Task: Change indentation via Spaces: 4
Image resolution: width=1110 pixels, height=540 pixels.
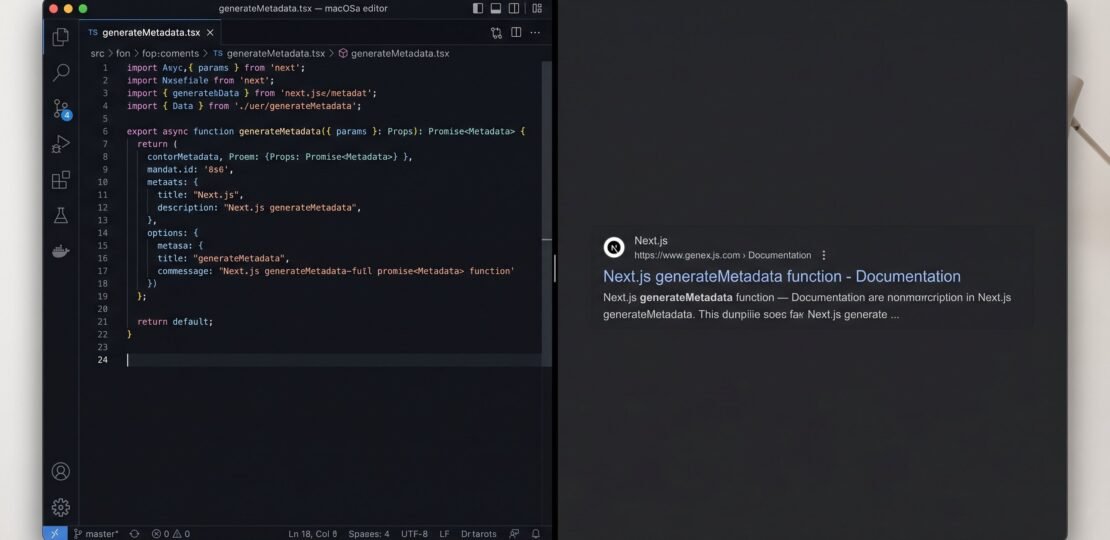Action: [x=369, y=534]
